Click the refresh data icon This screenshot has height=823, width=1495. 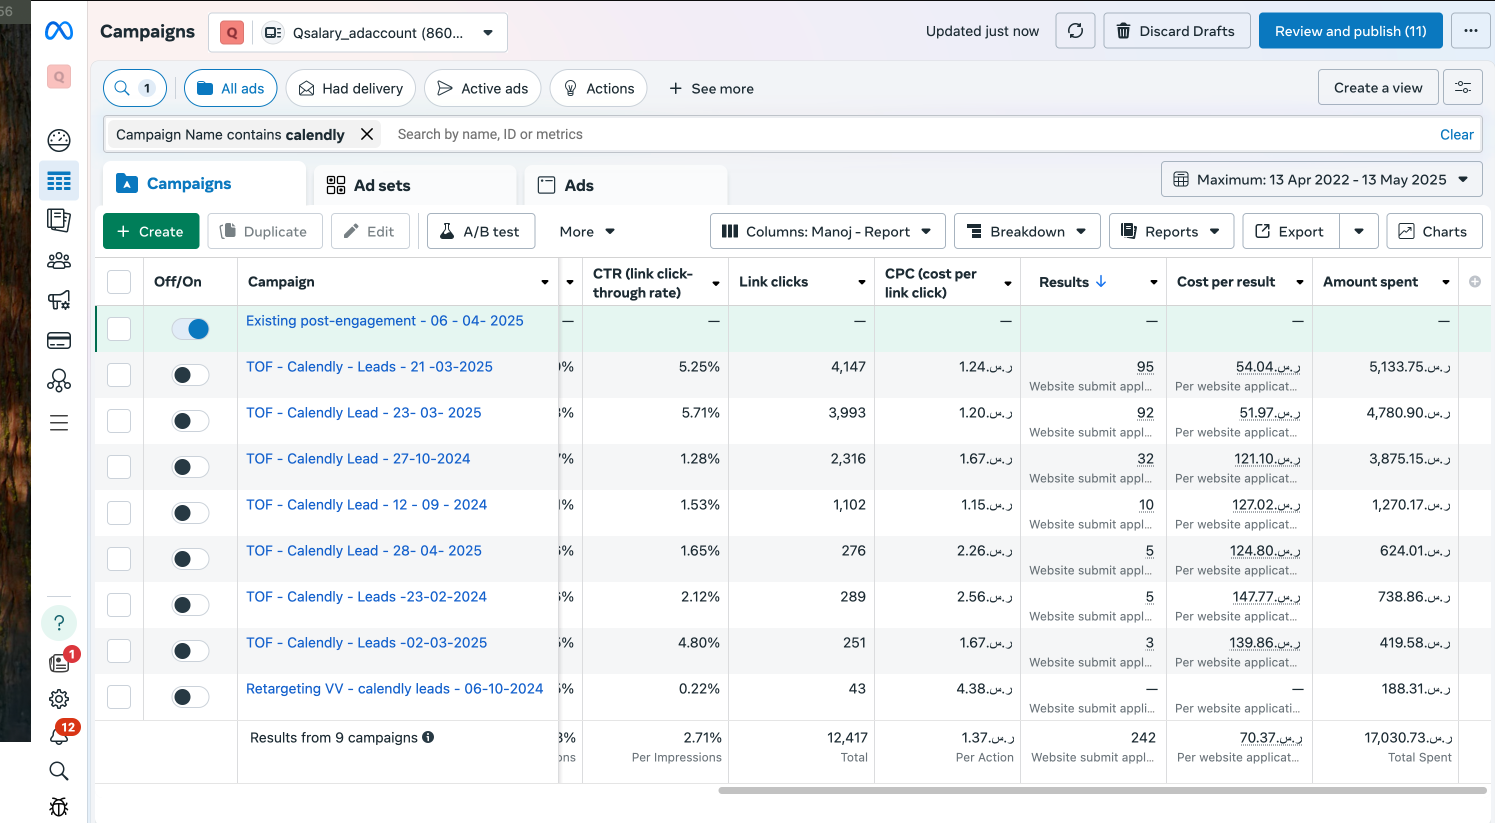click(1075, 31)
